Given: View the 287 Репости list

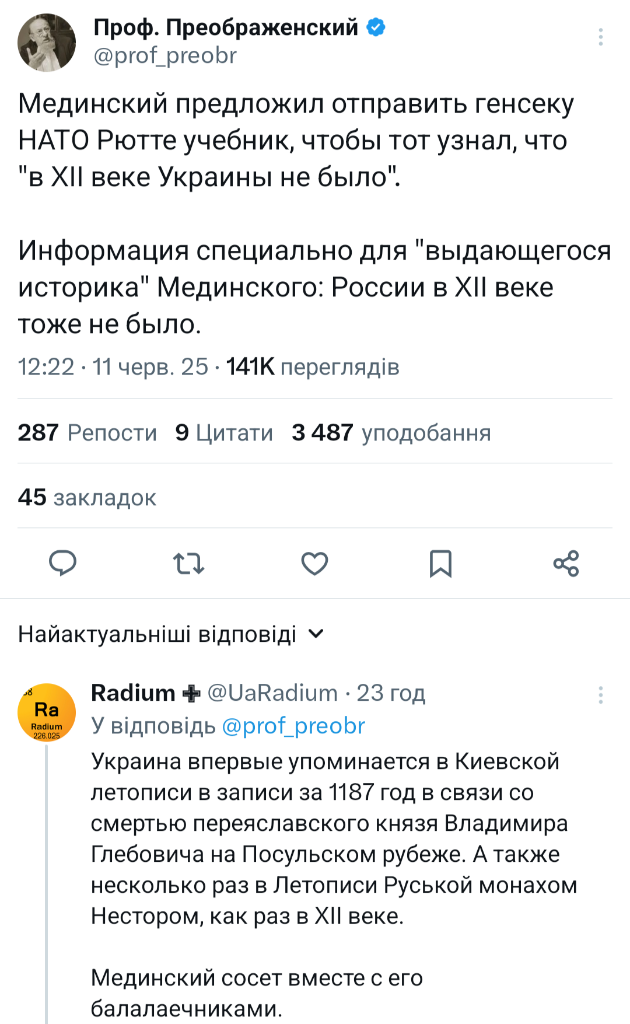Looking at the screenshot, I should [88, 433].
